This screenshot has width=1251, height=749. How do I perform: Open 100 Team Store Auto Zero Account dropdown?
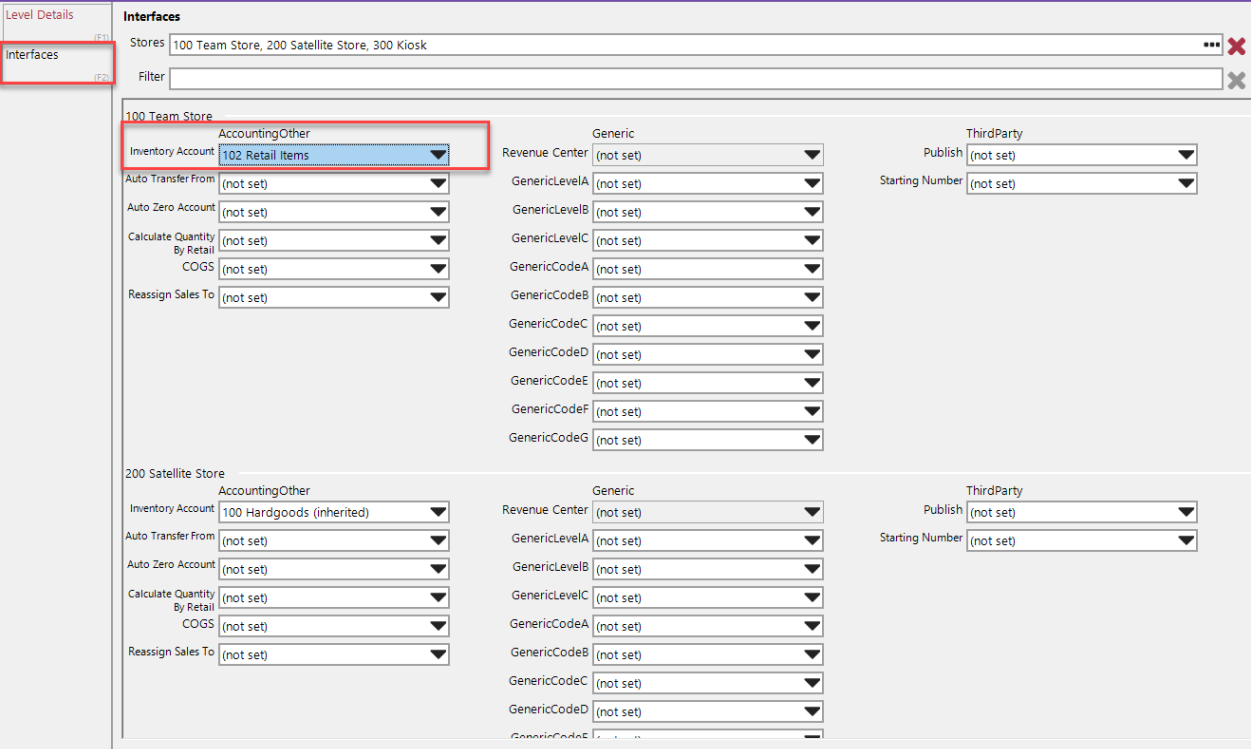(x=334, y=212)
